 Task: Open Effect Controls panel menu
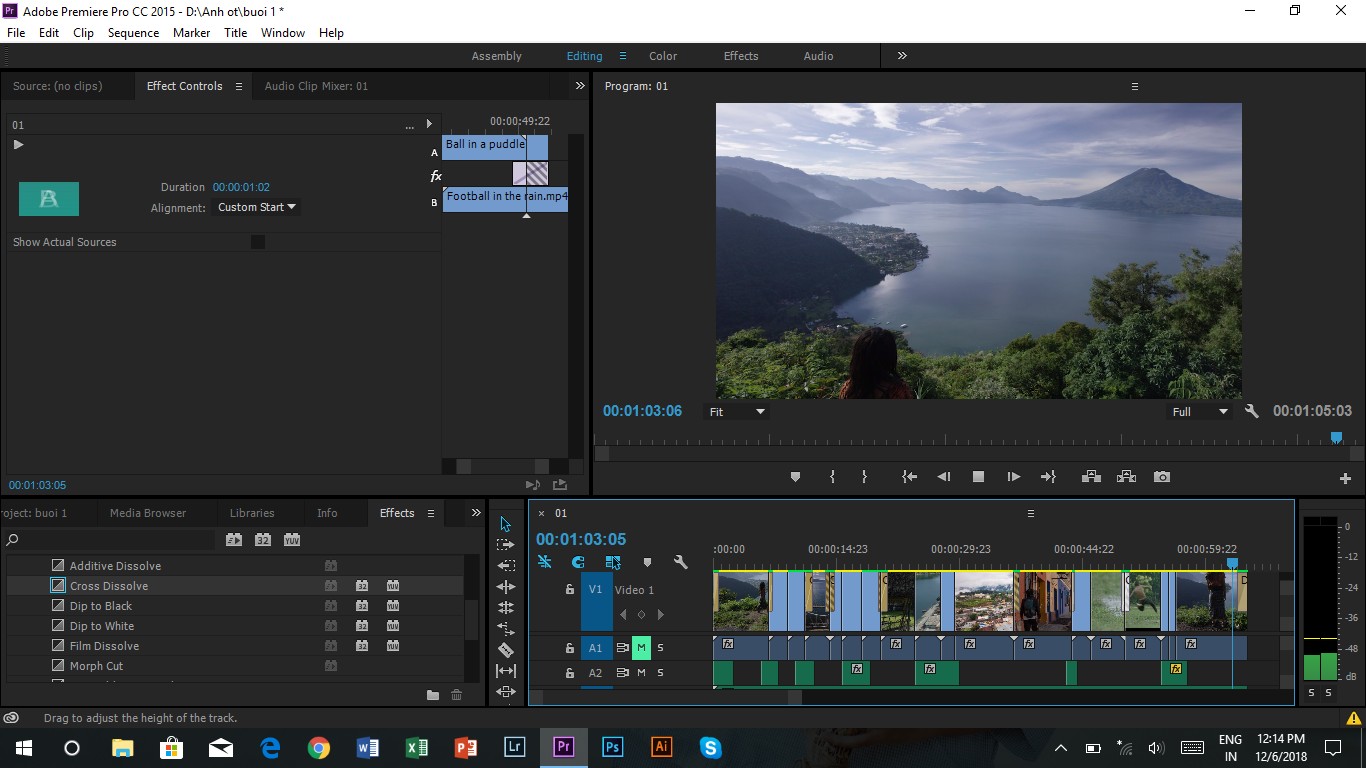239,86
